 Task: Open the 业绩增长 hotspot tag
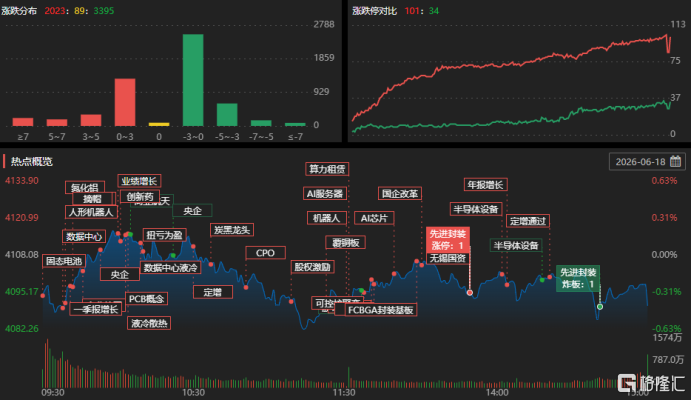[139, 181]
